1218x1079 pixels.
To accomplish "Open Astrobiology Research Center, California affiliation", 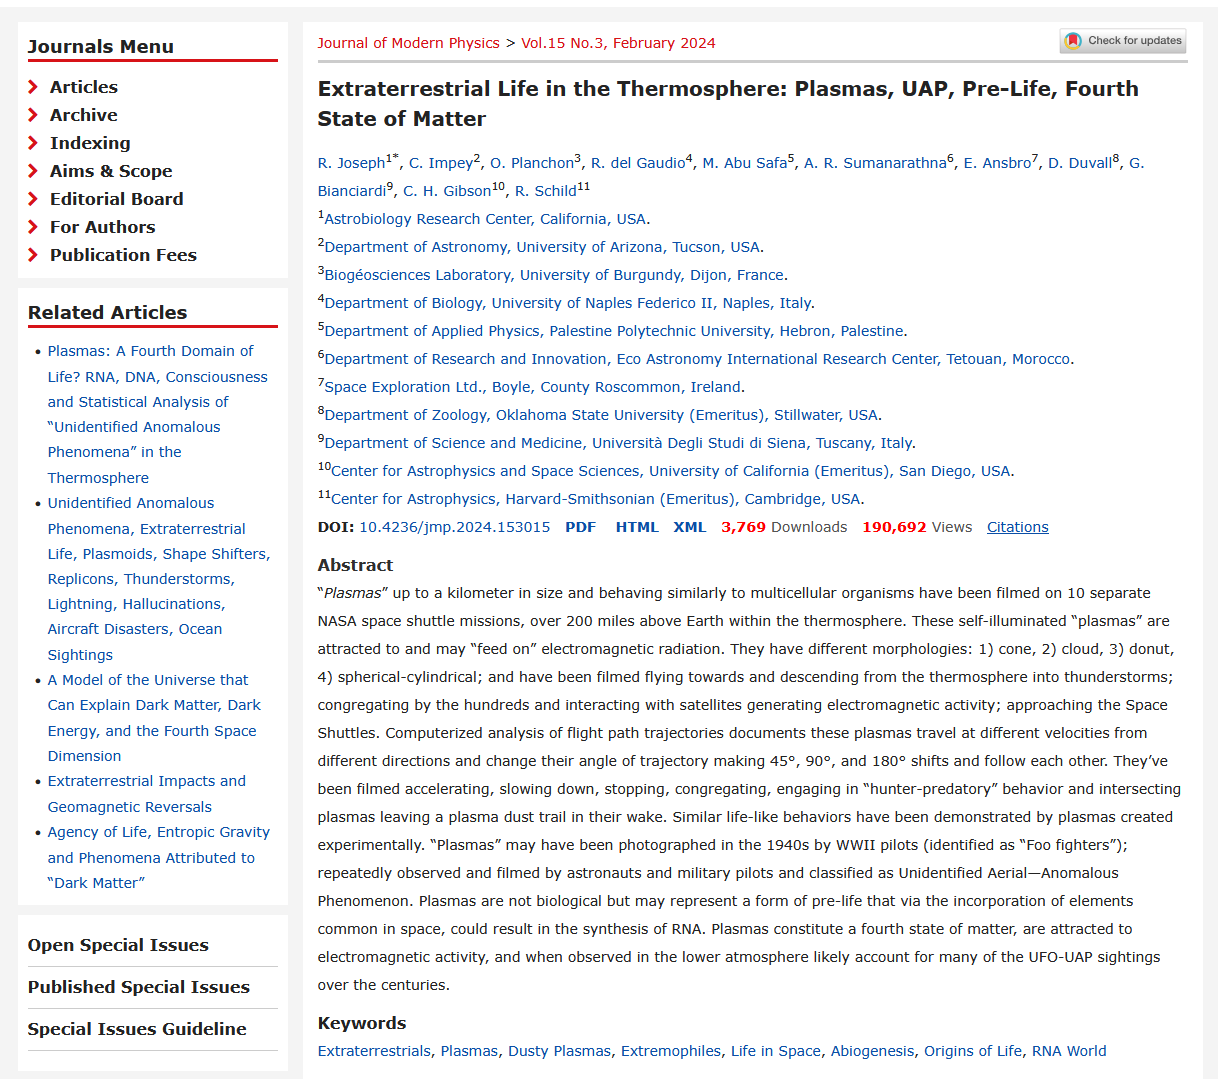I will click(x=485, y=219).
